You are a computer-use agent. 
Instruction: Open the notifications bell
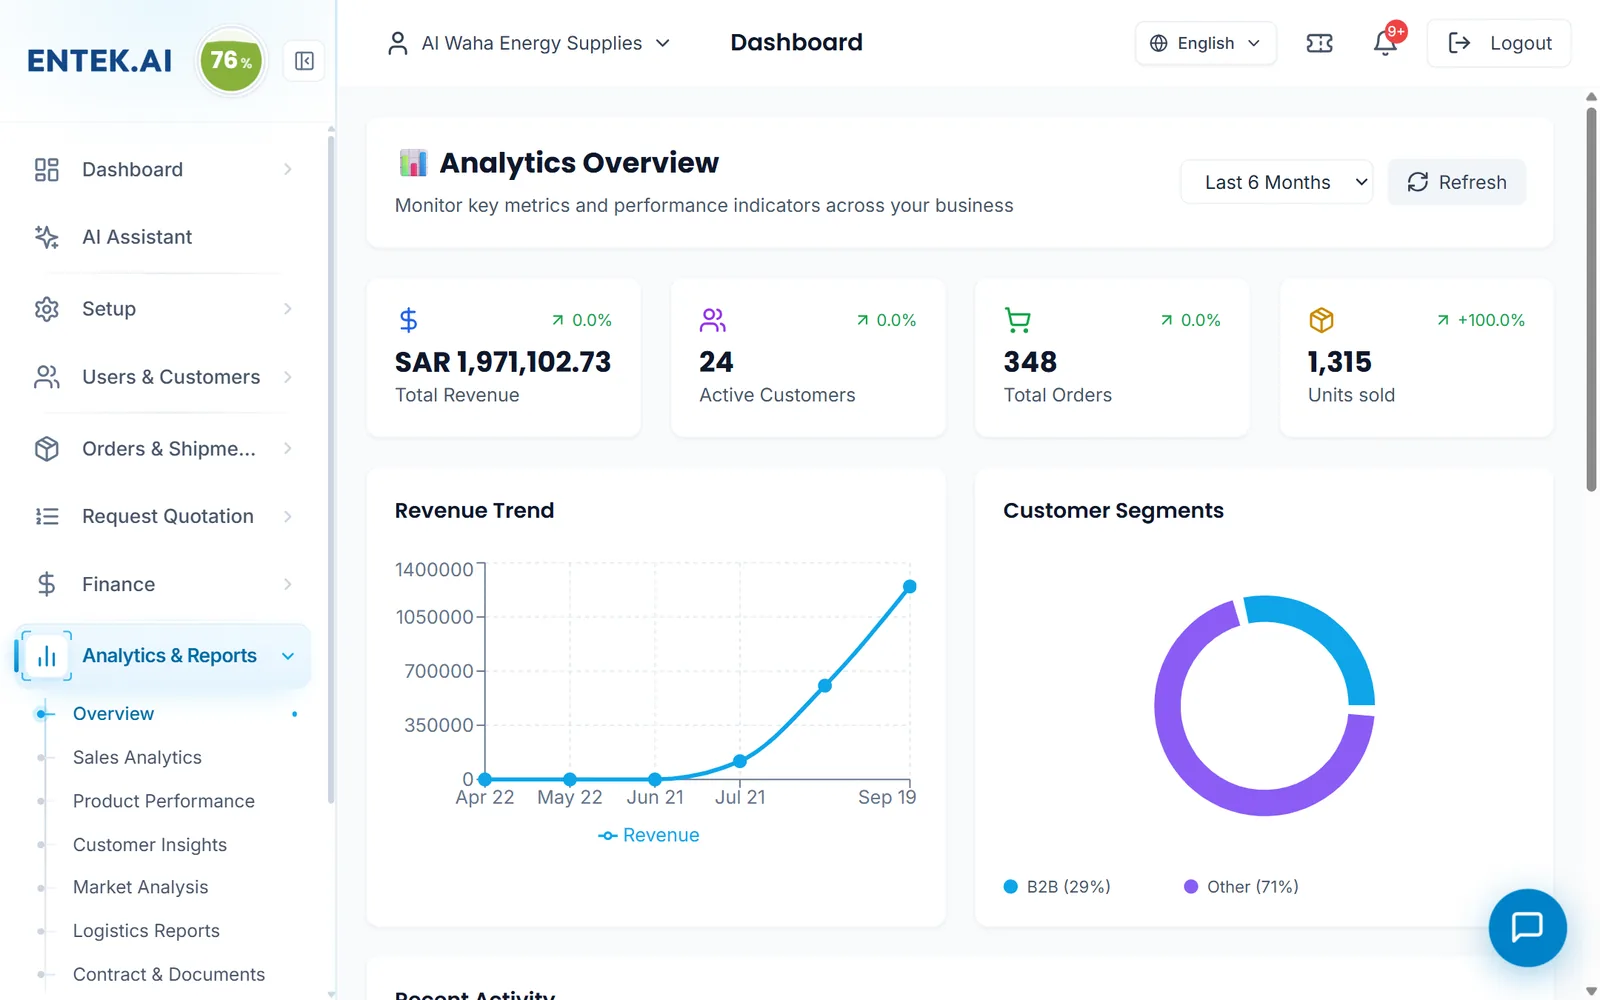tap(1385, 43)
